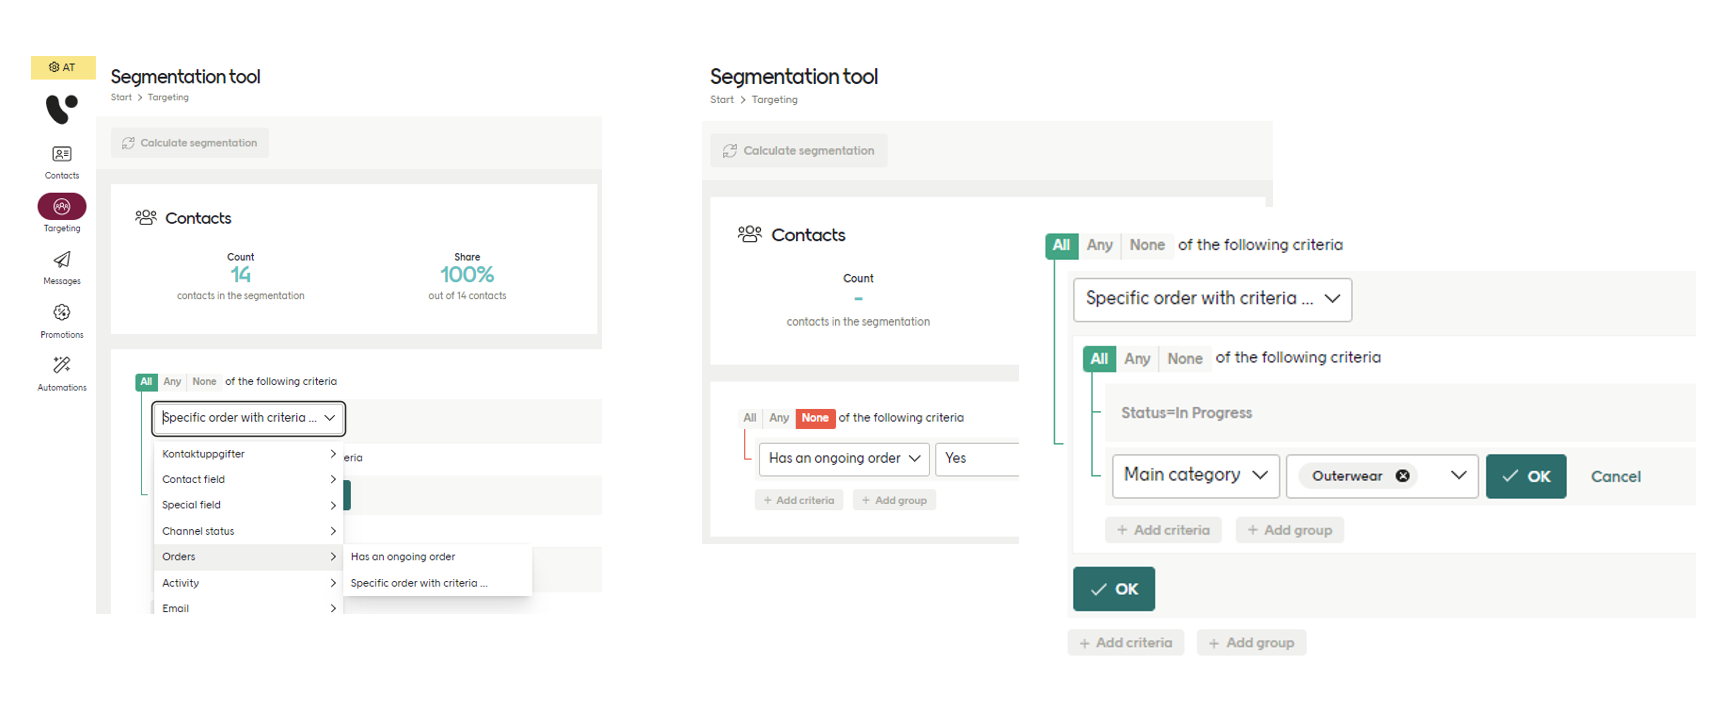Choose Specific order with criteria in the Orders submenu
Viewport: 1720px width, 703px height.
(437, 583)
